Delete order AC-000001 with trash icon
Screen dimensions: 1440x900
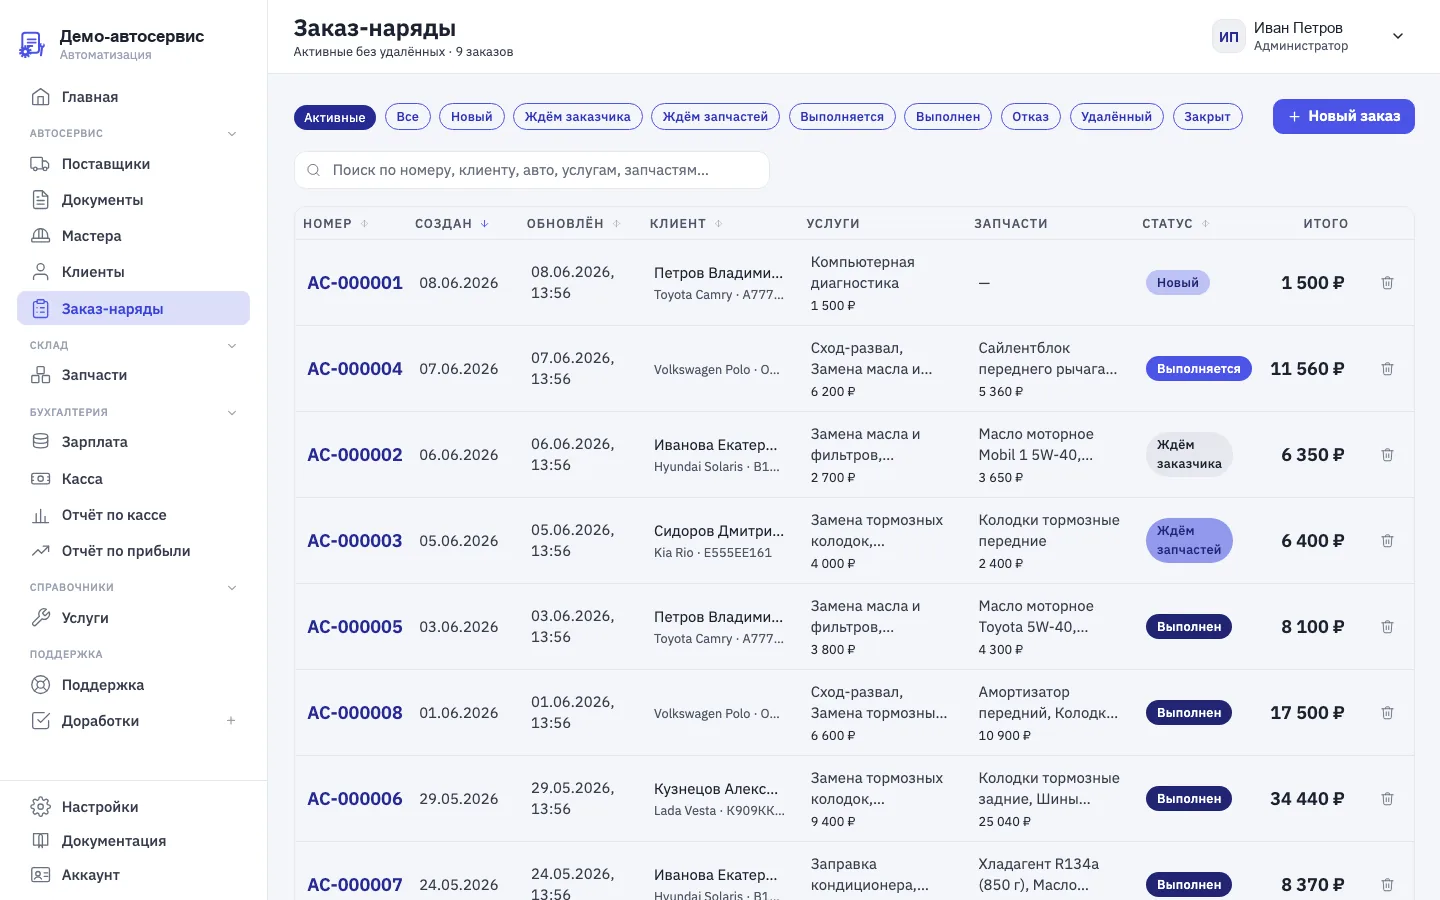1387,283
